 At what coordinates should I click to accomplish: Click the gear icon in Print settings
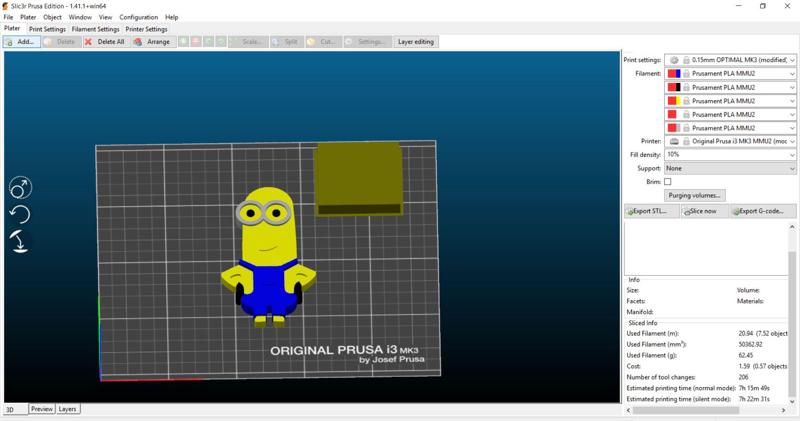click(674, 60)
